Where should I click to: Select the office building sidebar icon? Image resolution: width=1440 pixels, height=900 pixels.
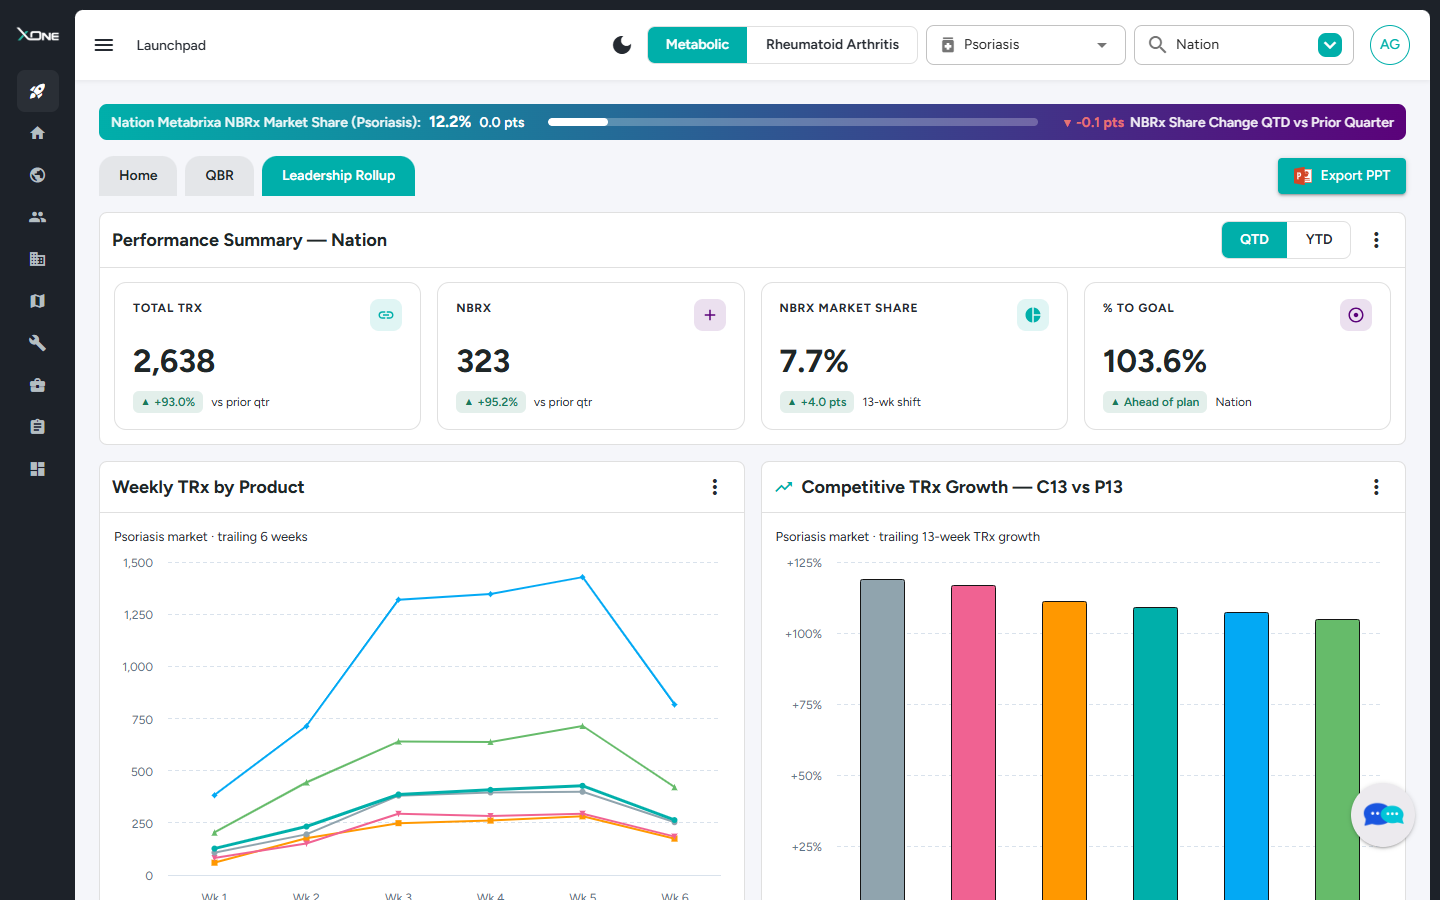pos(38,259)
